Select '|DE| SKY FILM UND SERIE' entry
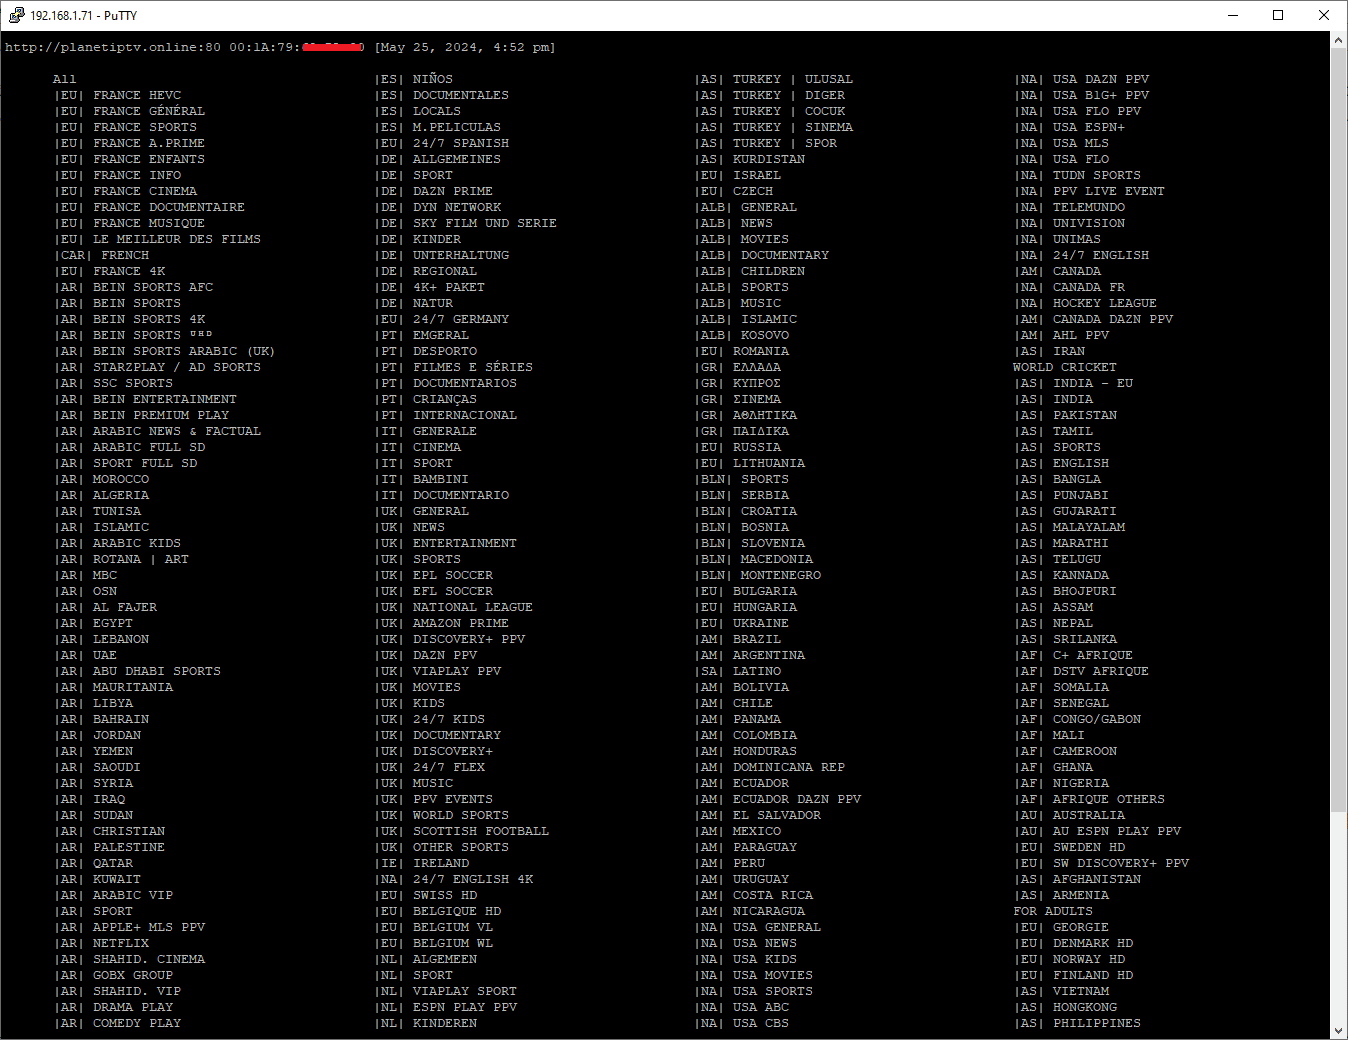The height and width of the screenshot is (1040, 1348). click(466, 223)
